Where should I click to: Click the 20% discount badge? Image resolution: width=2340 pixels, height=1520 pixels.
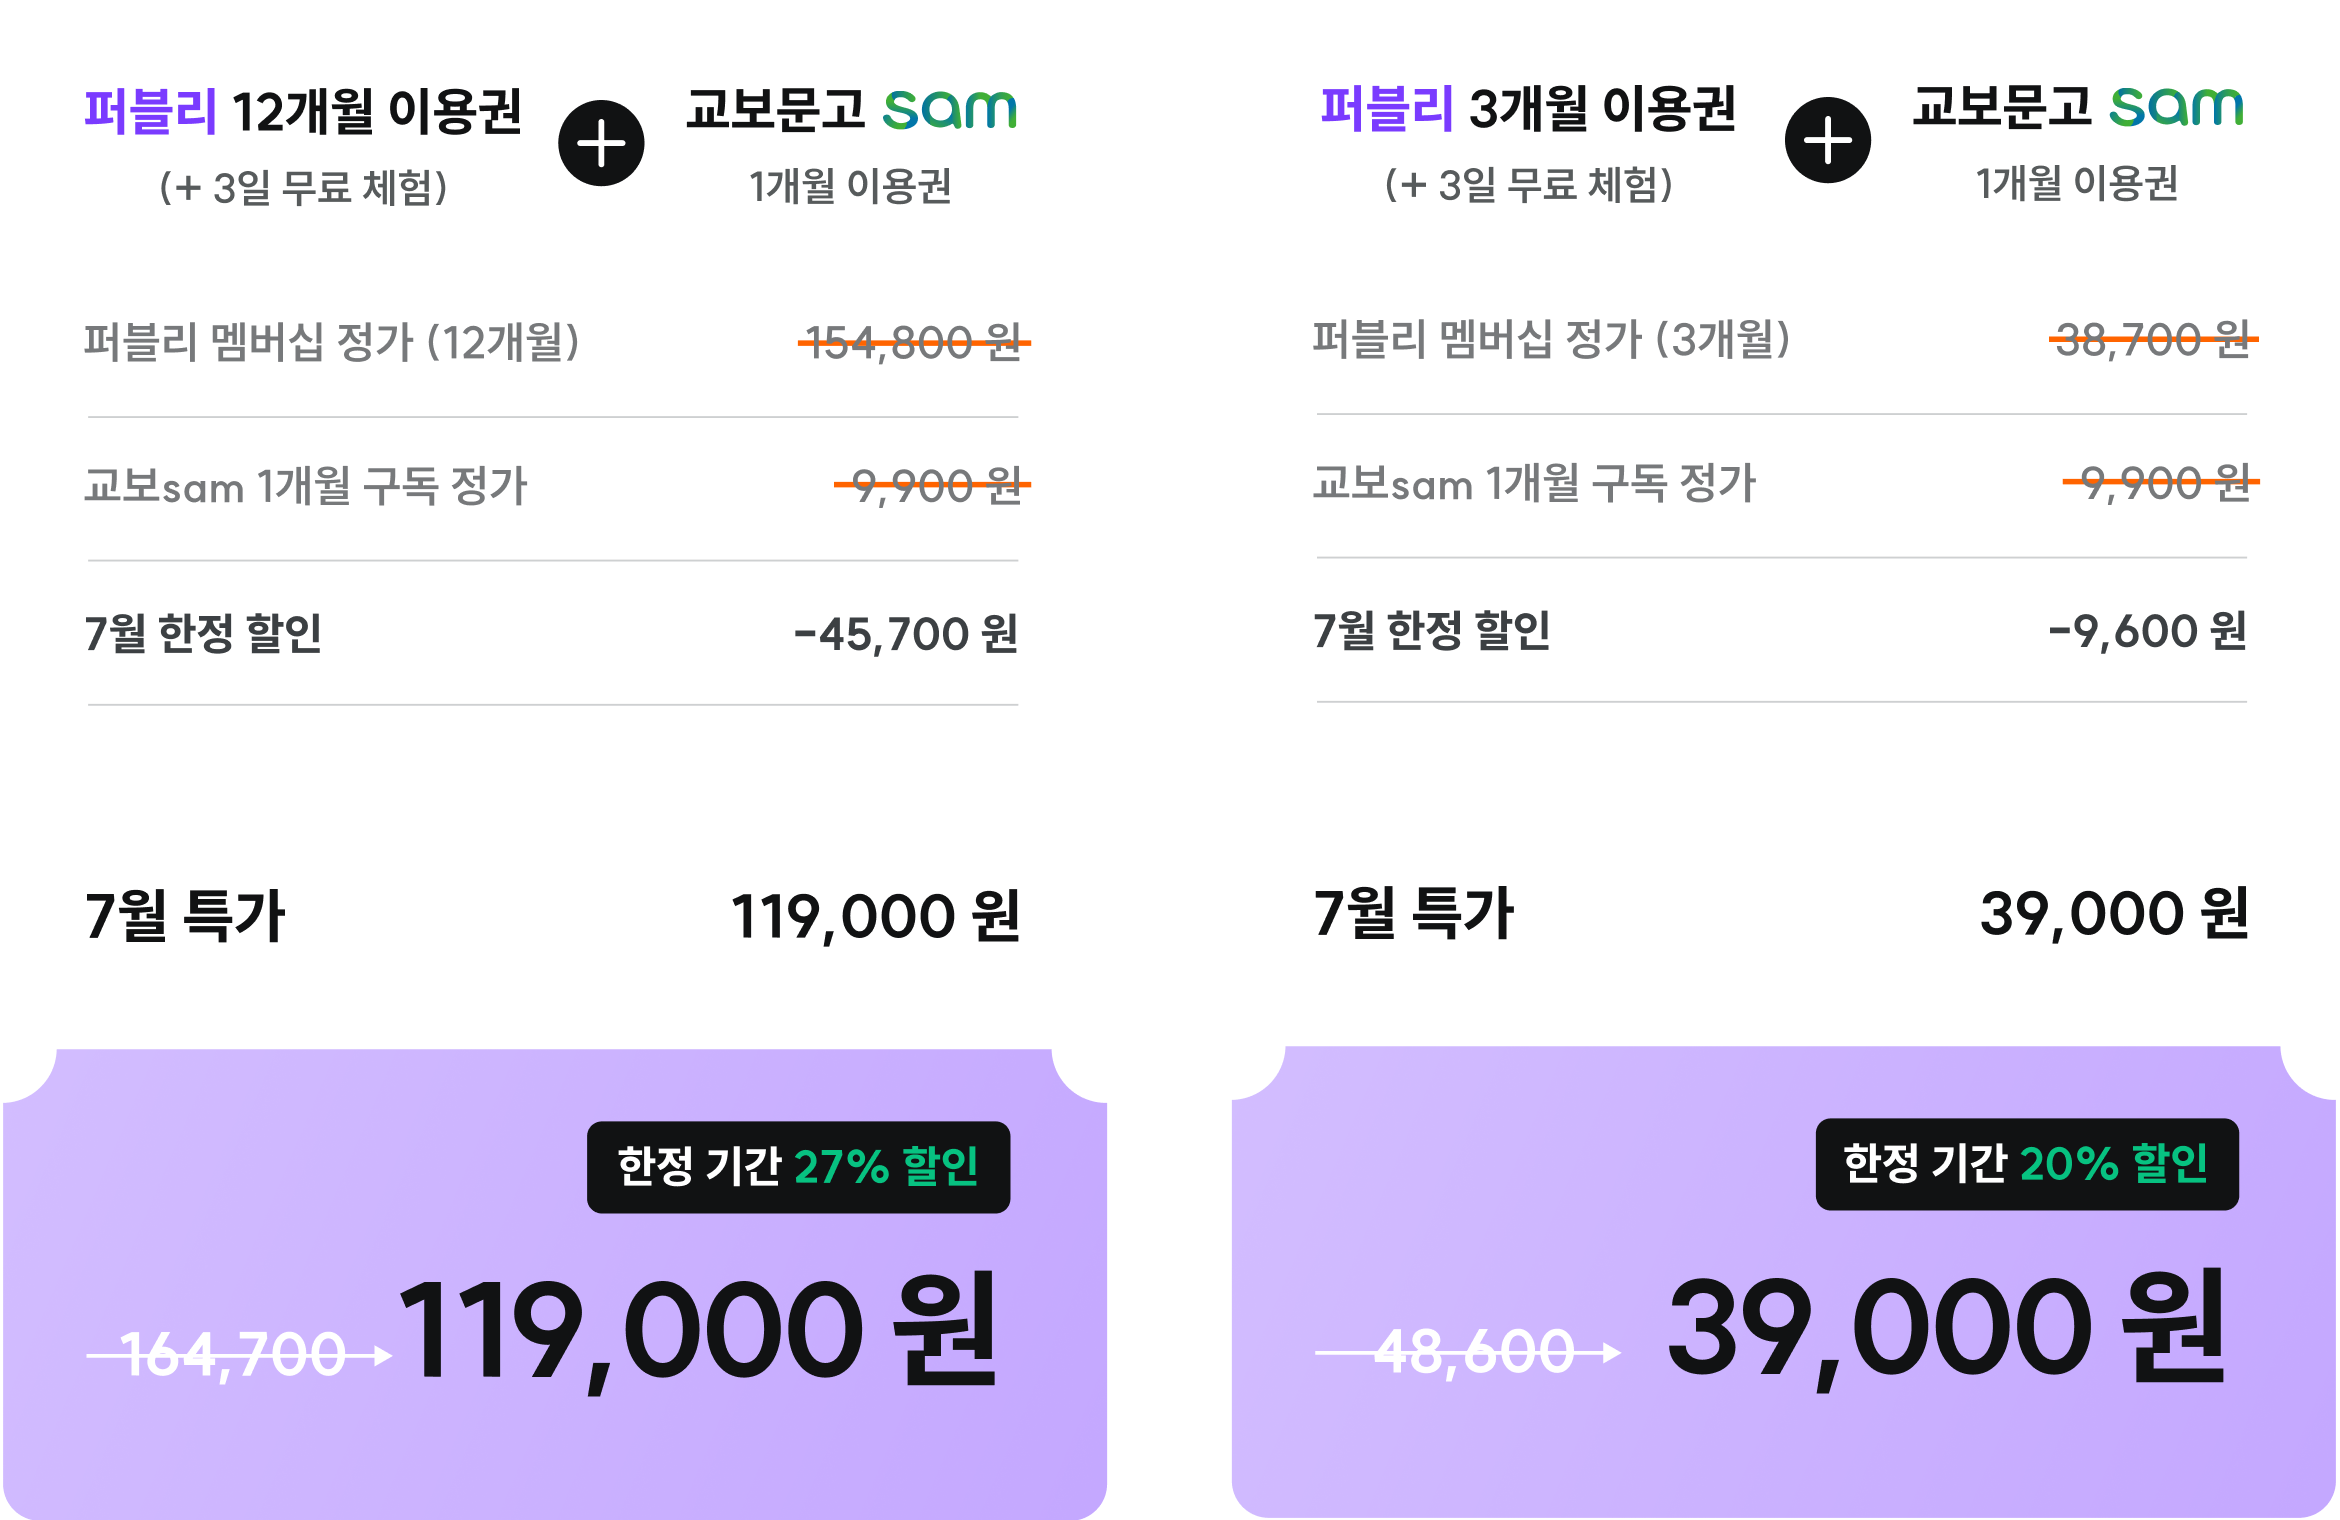(x=2027, y=1164)
